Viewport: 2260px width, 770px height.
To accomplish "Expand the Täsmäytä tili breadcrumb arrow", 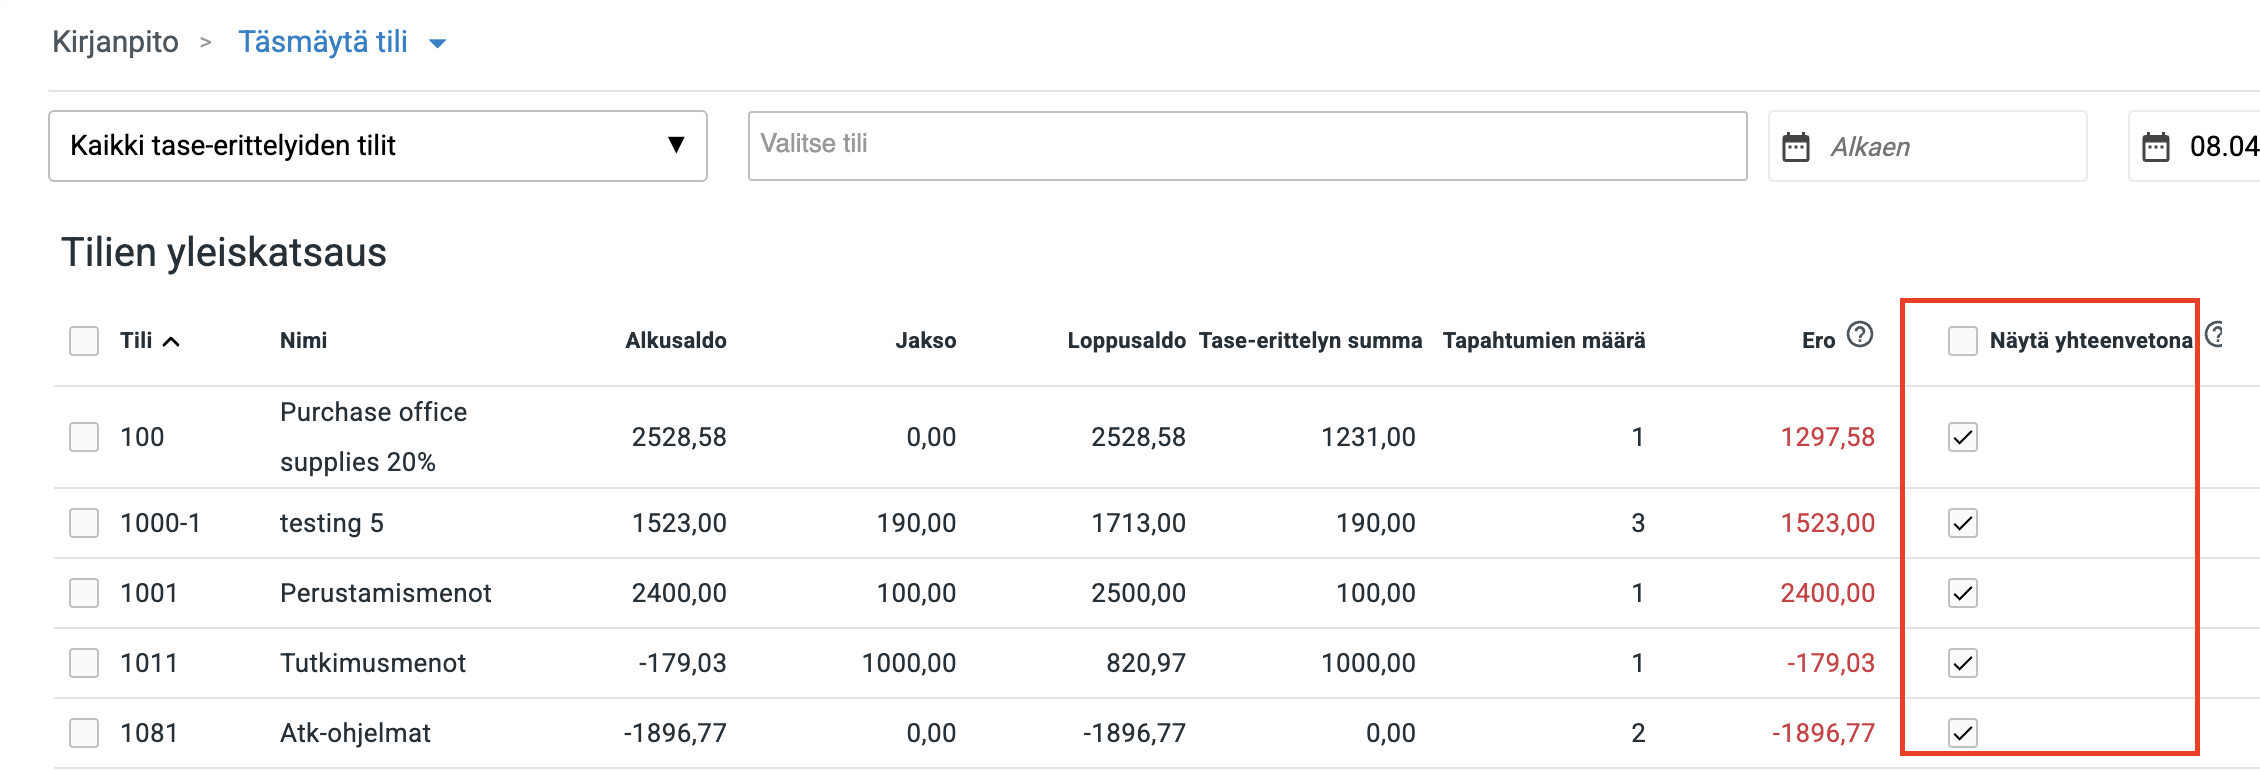I will coord(437,43).
